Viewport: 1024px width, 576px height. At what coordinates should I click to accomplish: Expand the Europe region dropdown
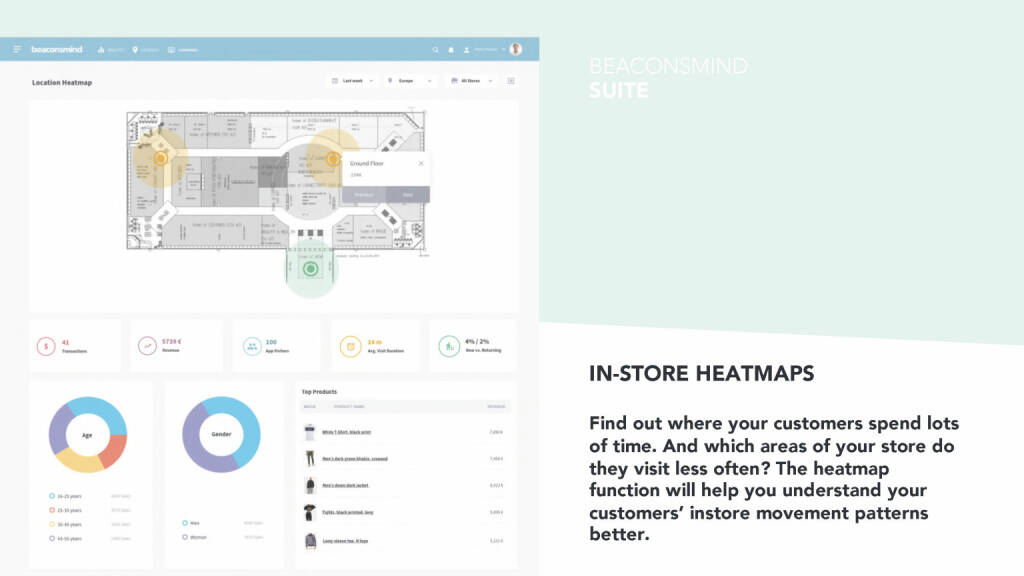411,80
